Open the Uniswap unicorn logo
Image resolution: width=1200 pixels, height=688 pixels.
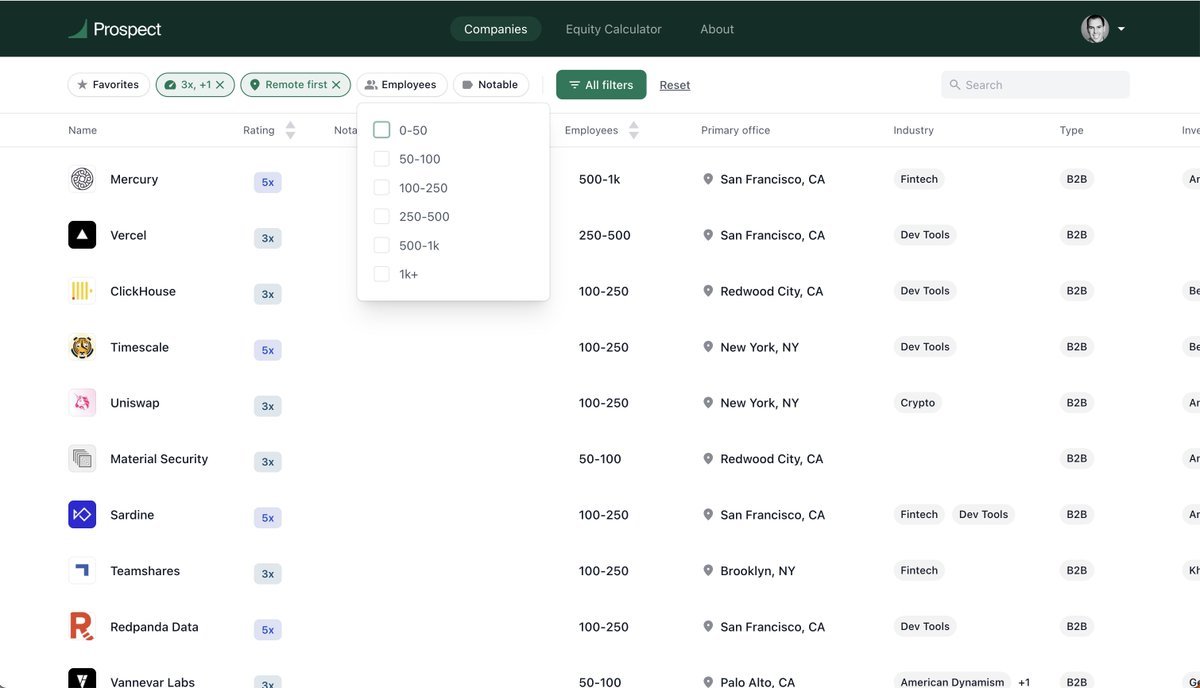point(82,403)
